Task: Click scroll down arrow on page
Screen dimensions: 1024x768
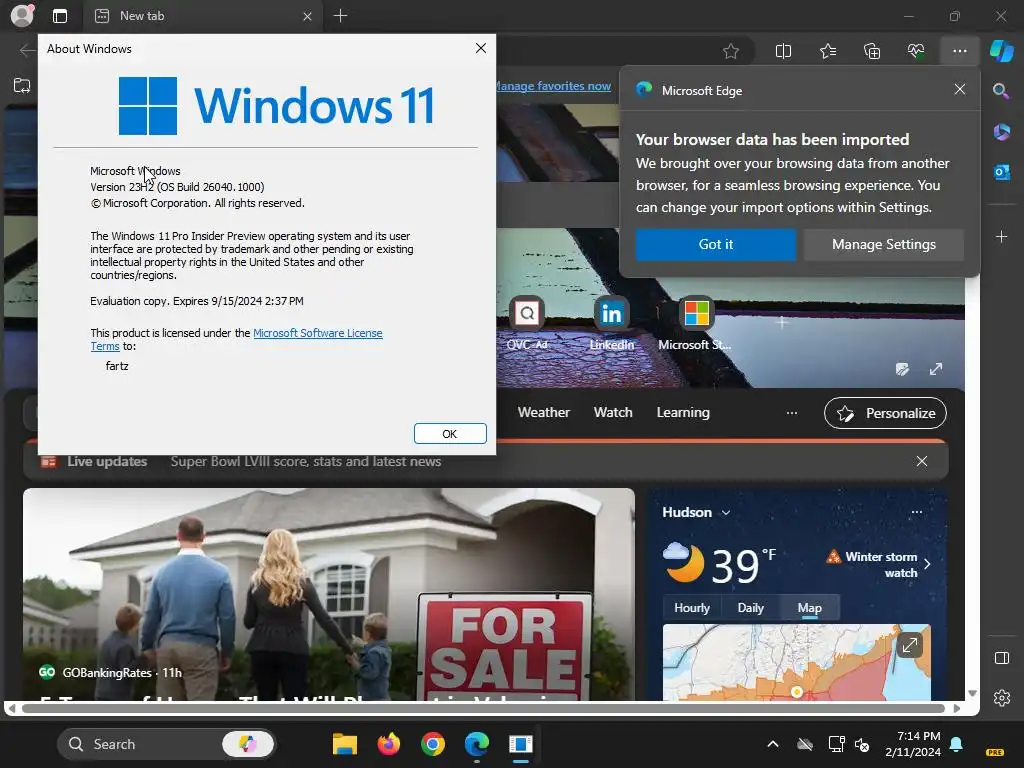Action: point(972,694)
